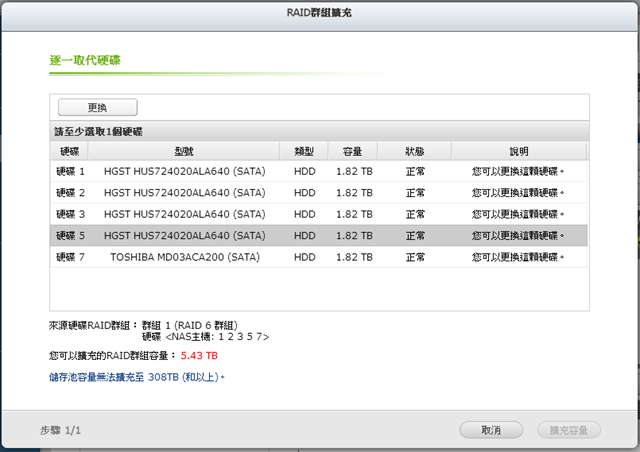Click the HGST model cell in 硬碟 3 row

point(184,214)
